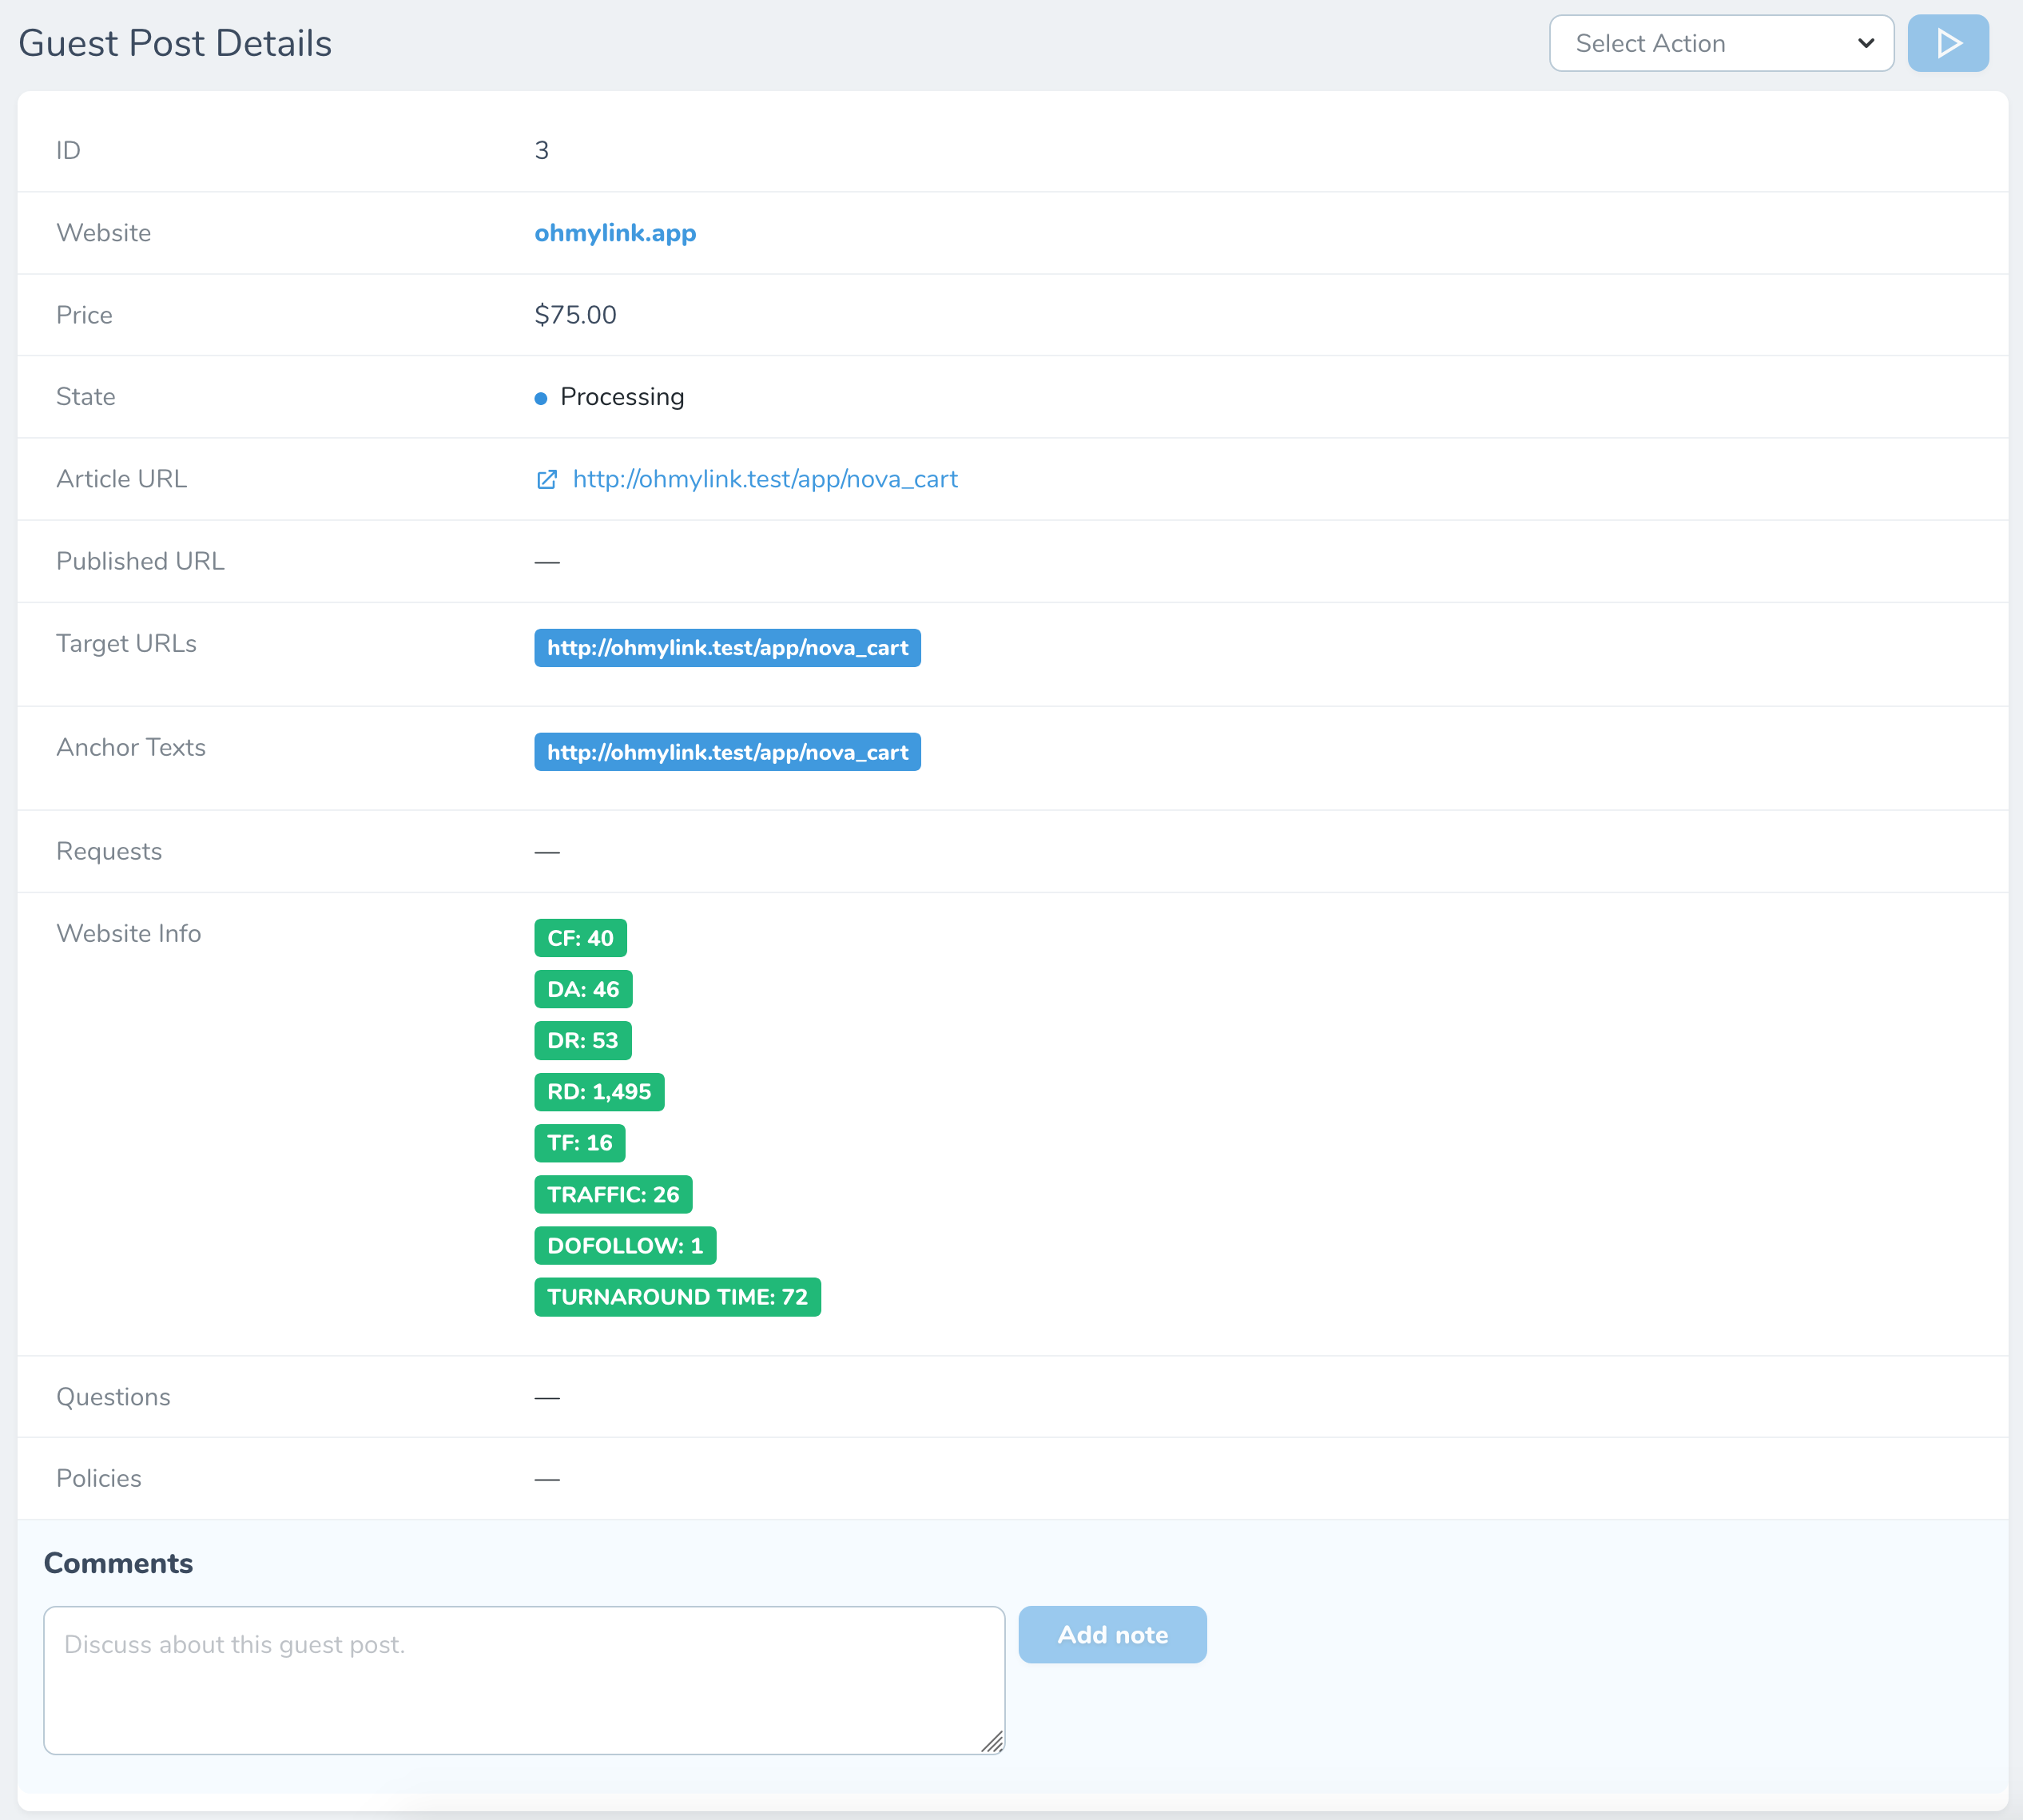This screenshot has width=2023, height=1820.
Task: Click the DA: 46 badge
Action: tap(583, 989)
